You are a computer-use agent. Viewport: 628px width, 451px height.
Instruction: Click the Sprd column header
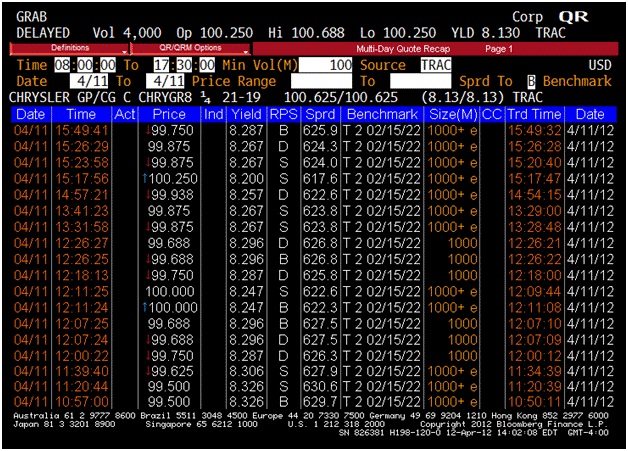pyautogui.click(x=320, y=115)
